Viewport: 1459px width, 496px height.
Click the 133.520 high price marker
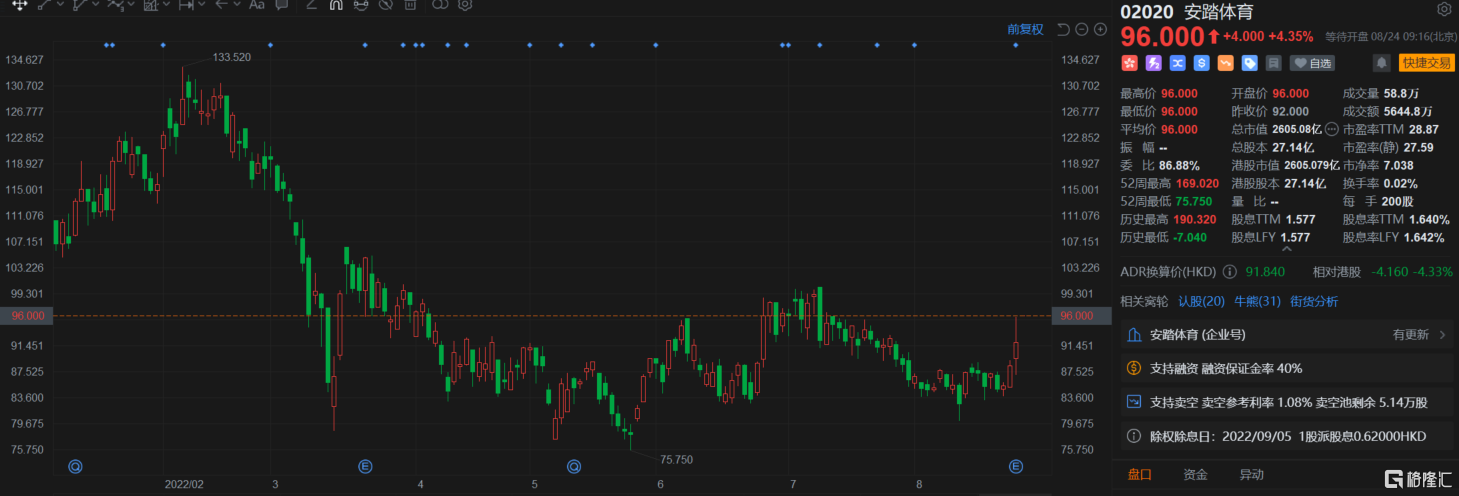(x=231, y=57)
